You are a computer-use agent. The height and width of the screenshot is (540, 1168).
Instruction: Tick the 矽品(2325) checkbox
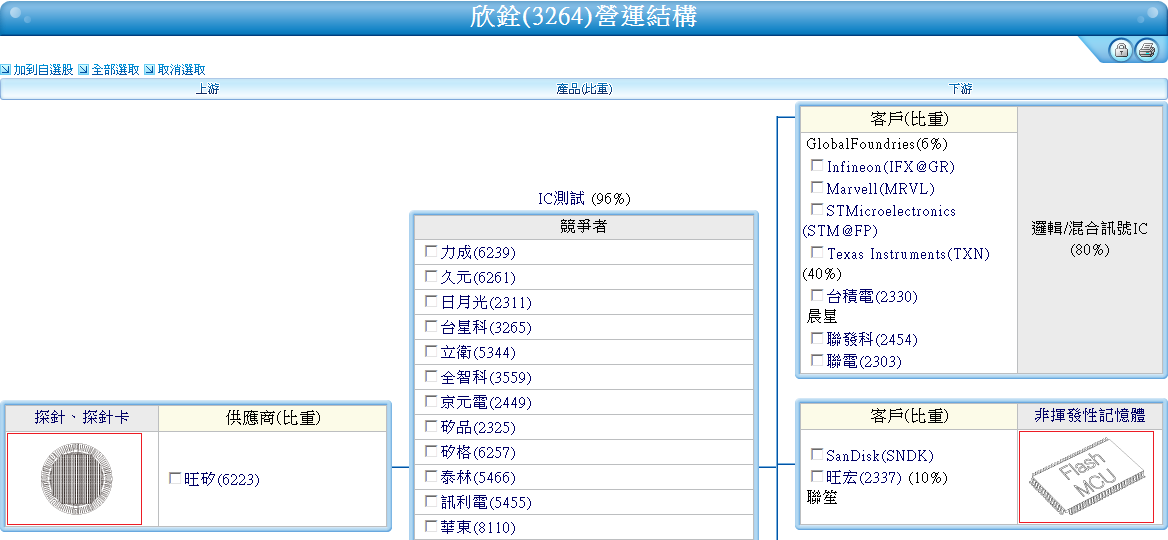tap(431, 427)
